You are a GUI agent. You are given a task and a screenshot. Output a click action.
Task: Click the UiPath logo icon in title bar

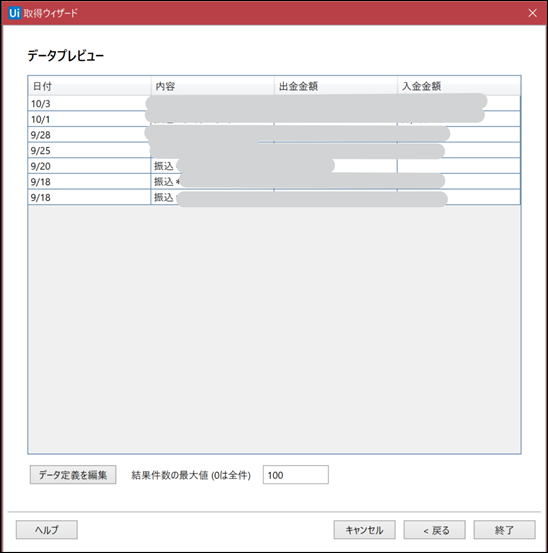(14, 13)
